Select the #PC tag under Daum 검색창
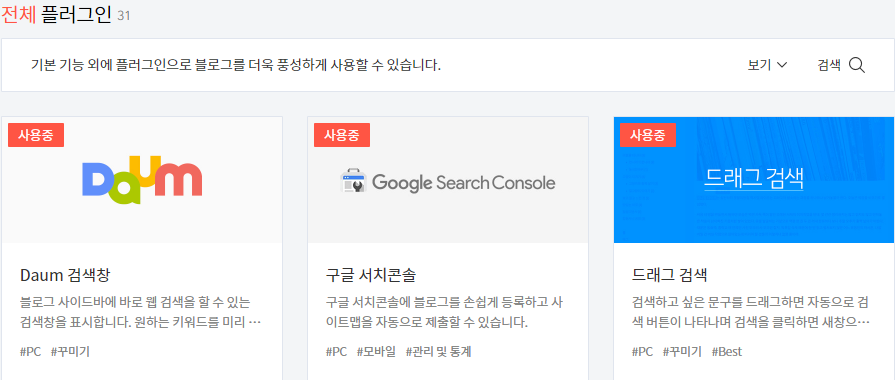Screen dimensions: 895x380 tap(30, 351)
